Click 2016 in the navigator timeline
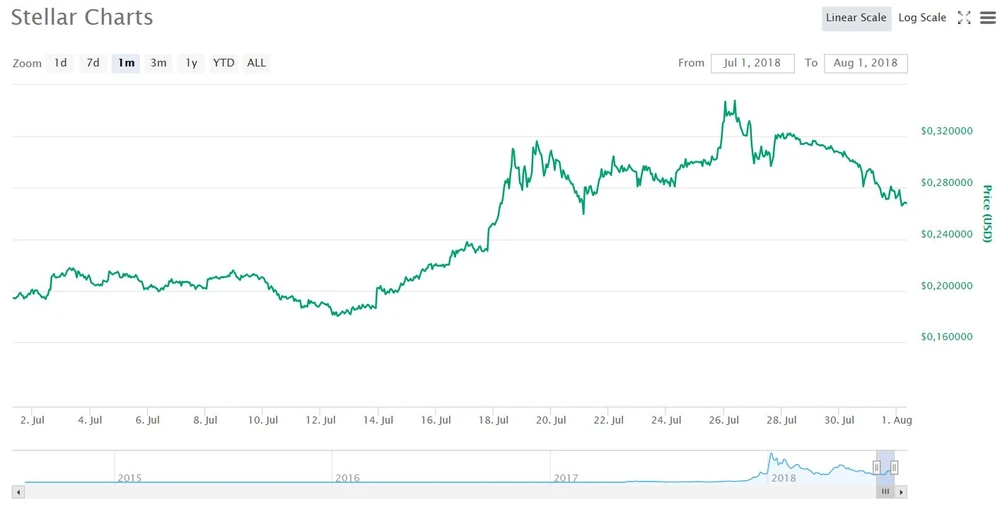This screenshot has height=507, width=1000. pos(347,478)
